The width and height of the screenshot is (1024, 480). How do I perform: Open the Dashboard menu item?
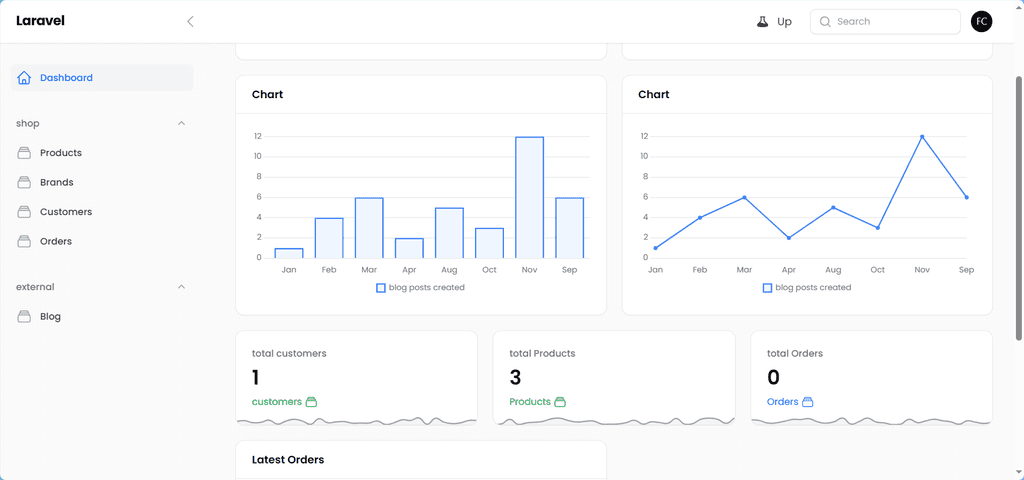click(102, 78)
